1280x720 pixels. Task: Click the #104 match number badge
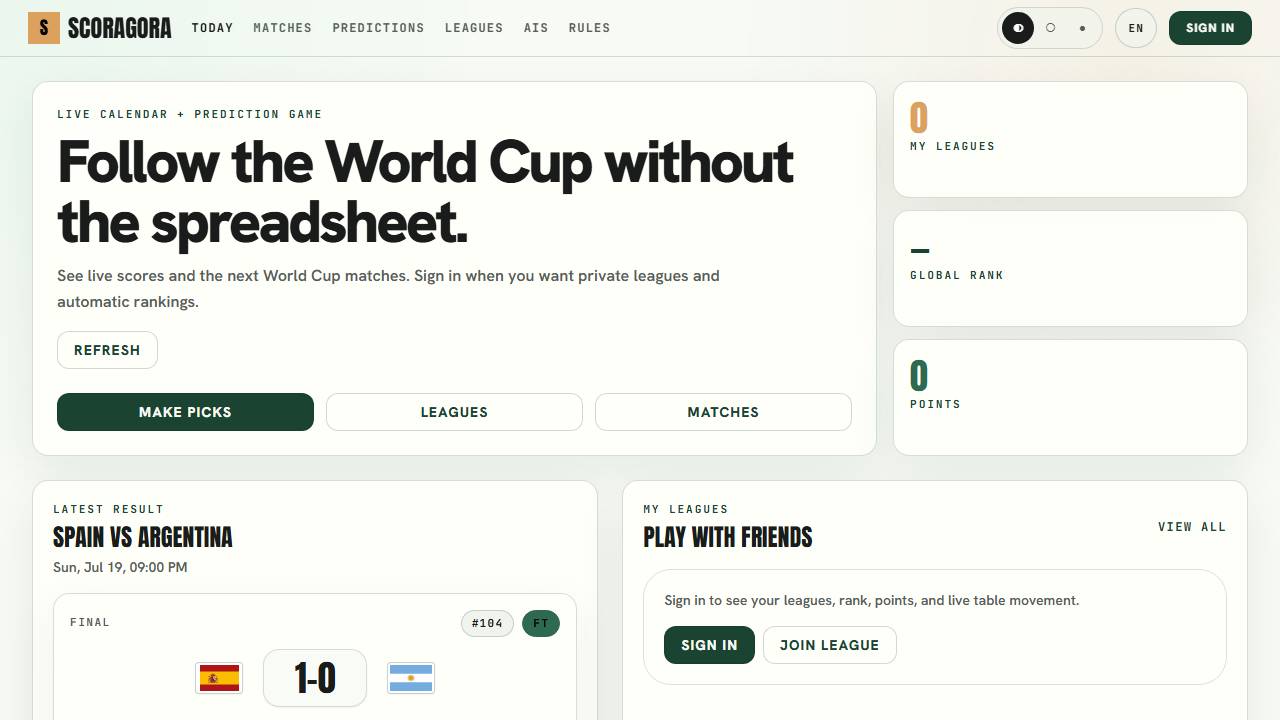tap(487, 624)
